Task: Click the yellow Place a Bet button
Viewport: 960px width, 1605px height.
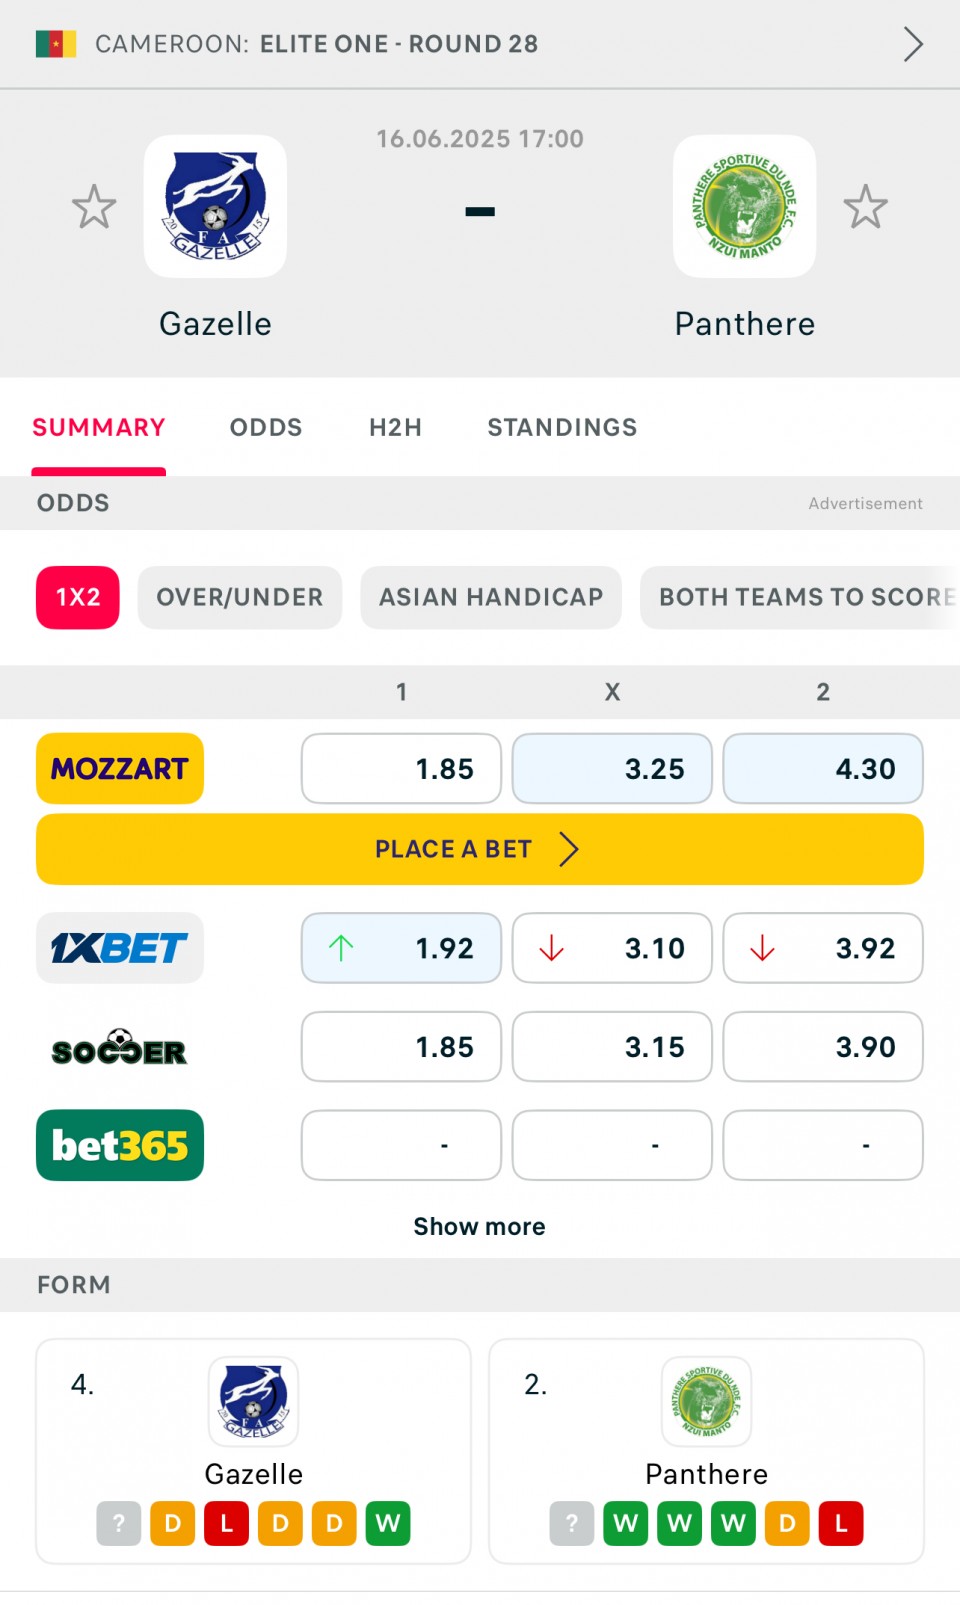Action: [480, 849]
